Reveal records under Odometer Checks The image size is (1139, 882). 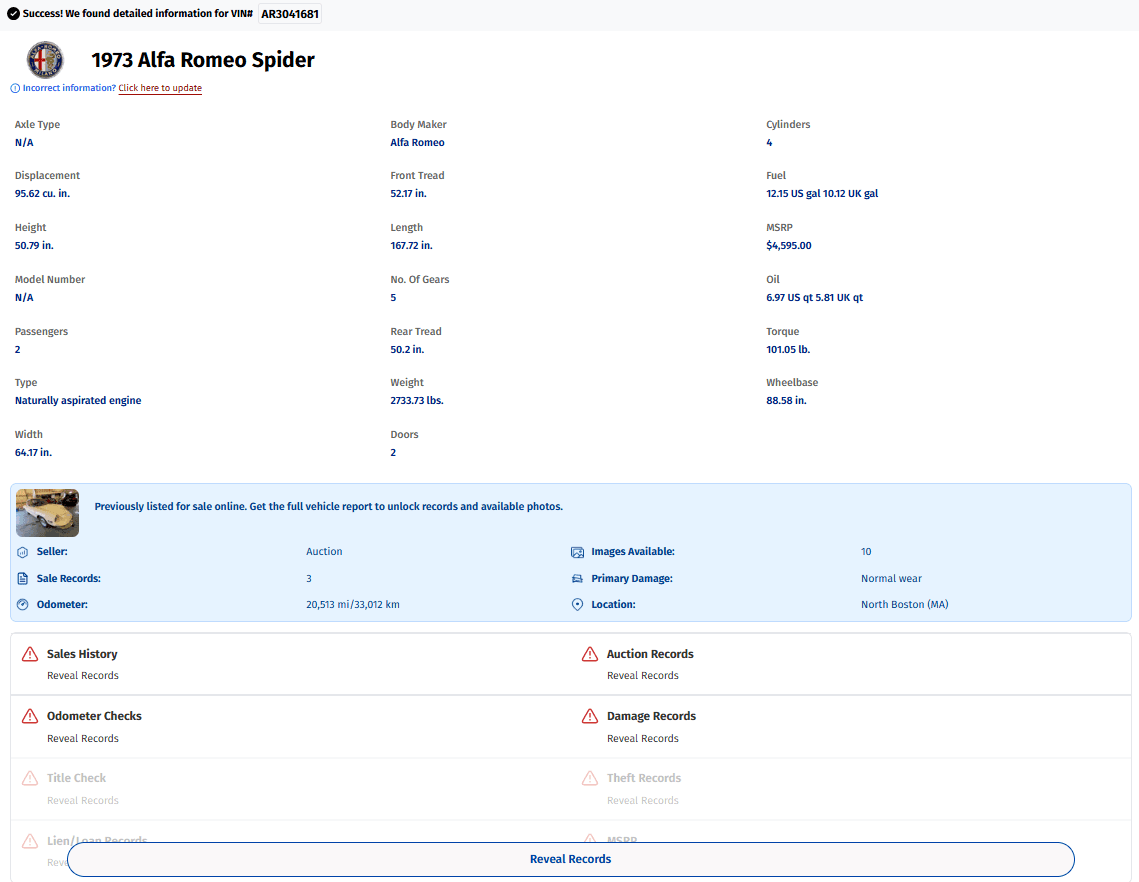[x=83, y=739]
